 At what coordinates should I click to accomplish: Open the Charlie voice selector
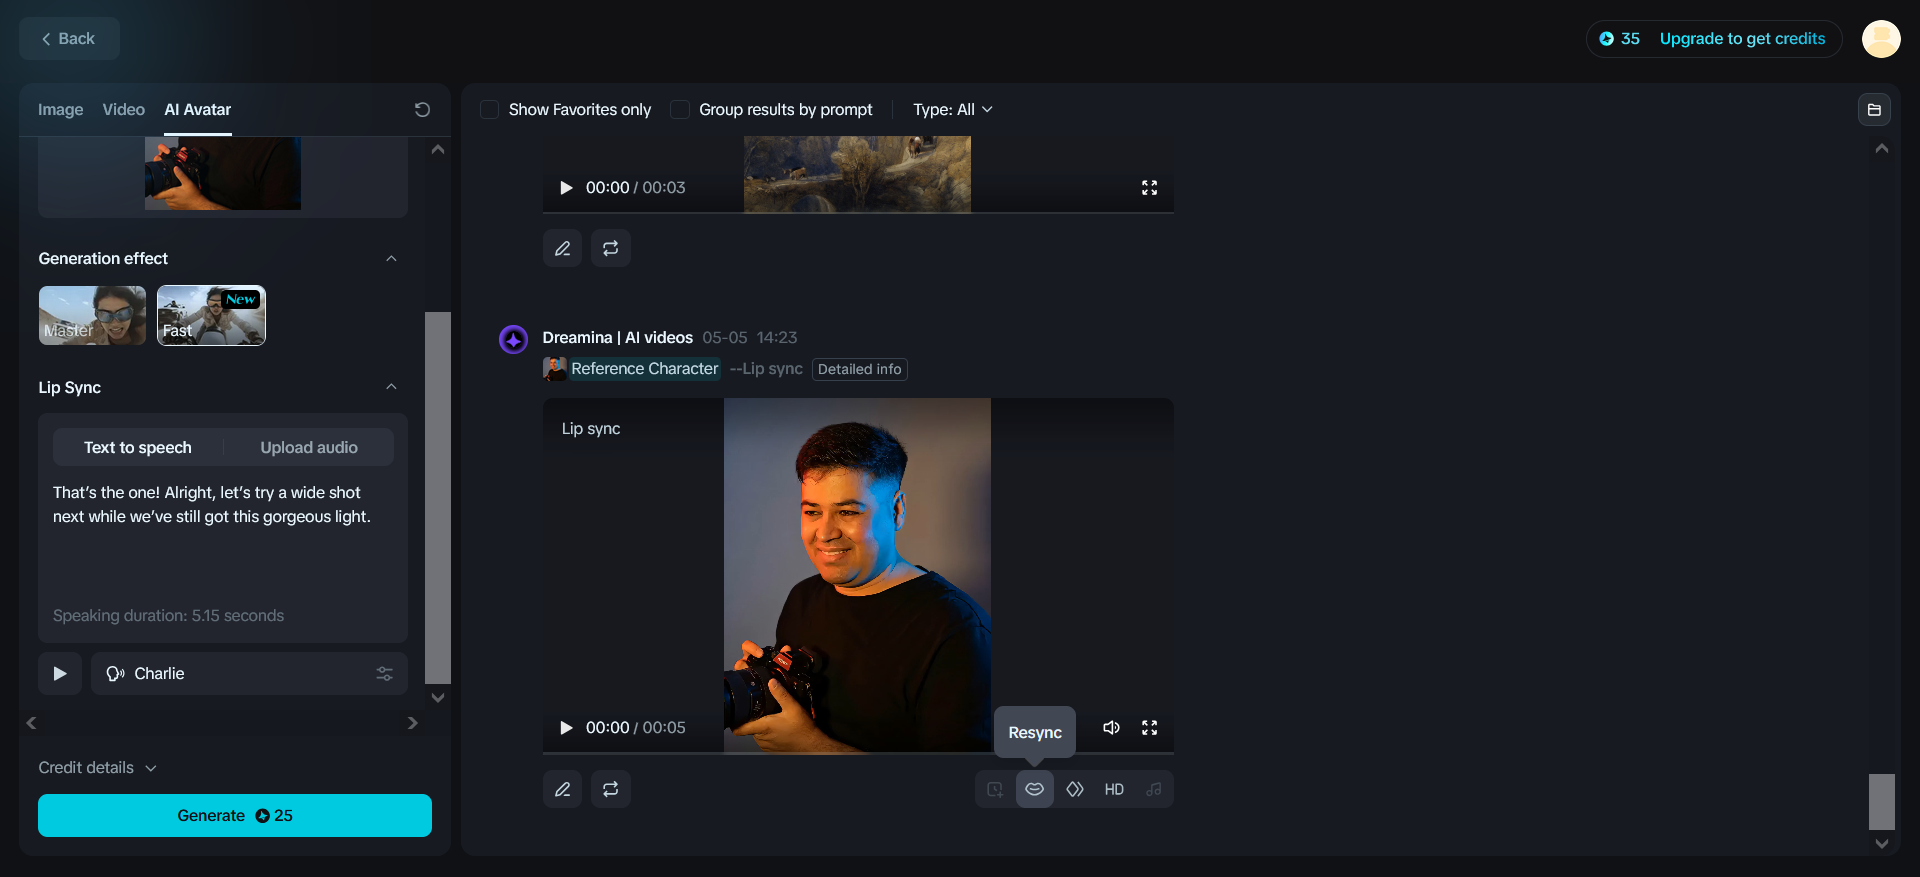[x=250, y=674]
